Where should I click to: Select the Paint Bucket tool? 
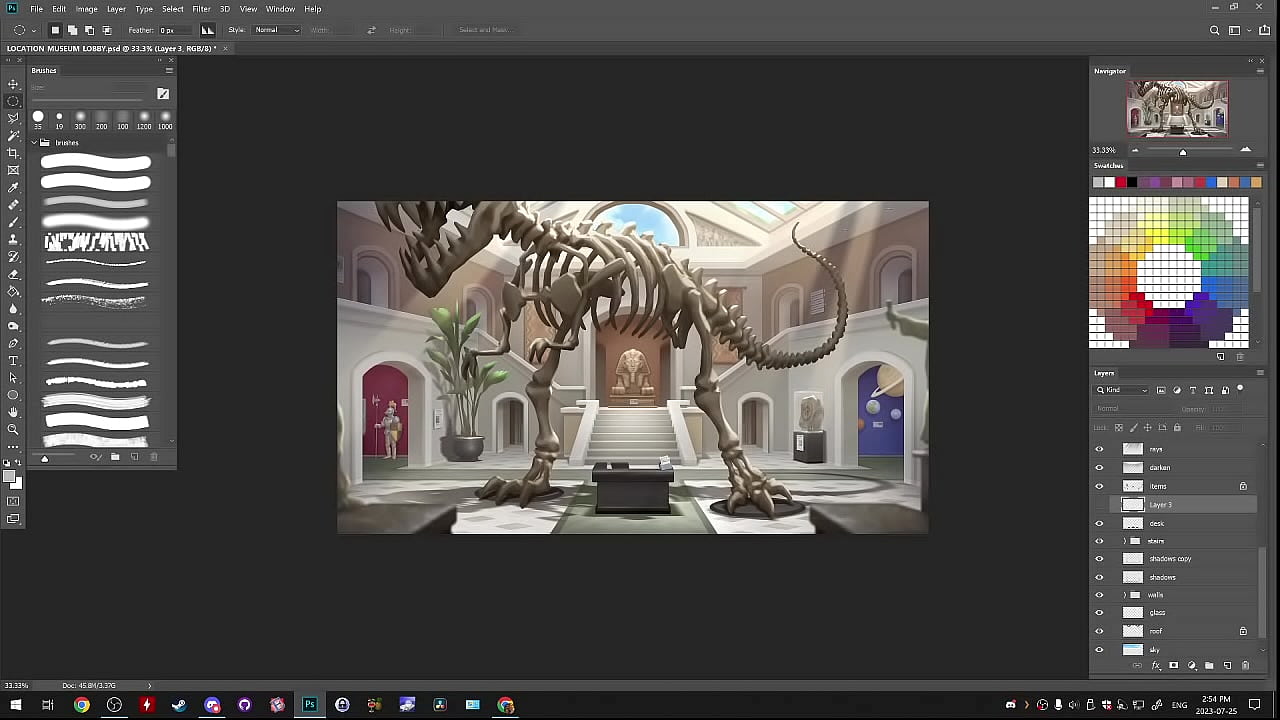coord(13,291)
